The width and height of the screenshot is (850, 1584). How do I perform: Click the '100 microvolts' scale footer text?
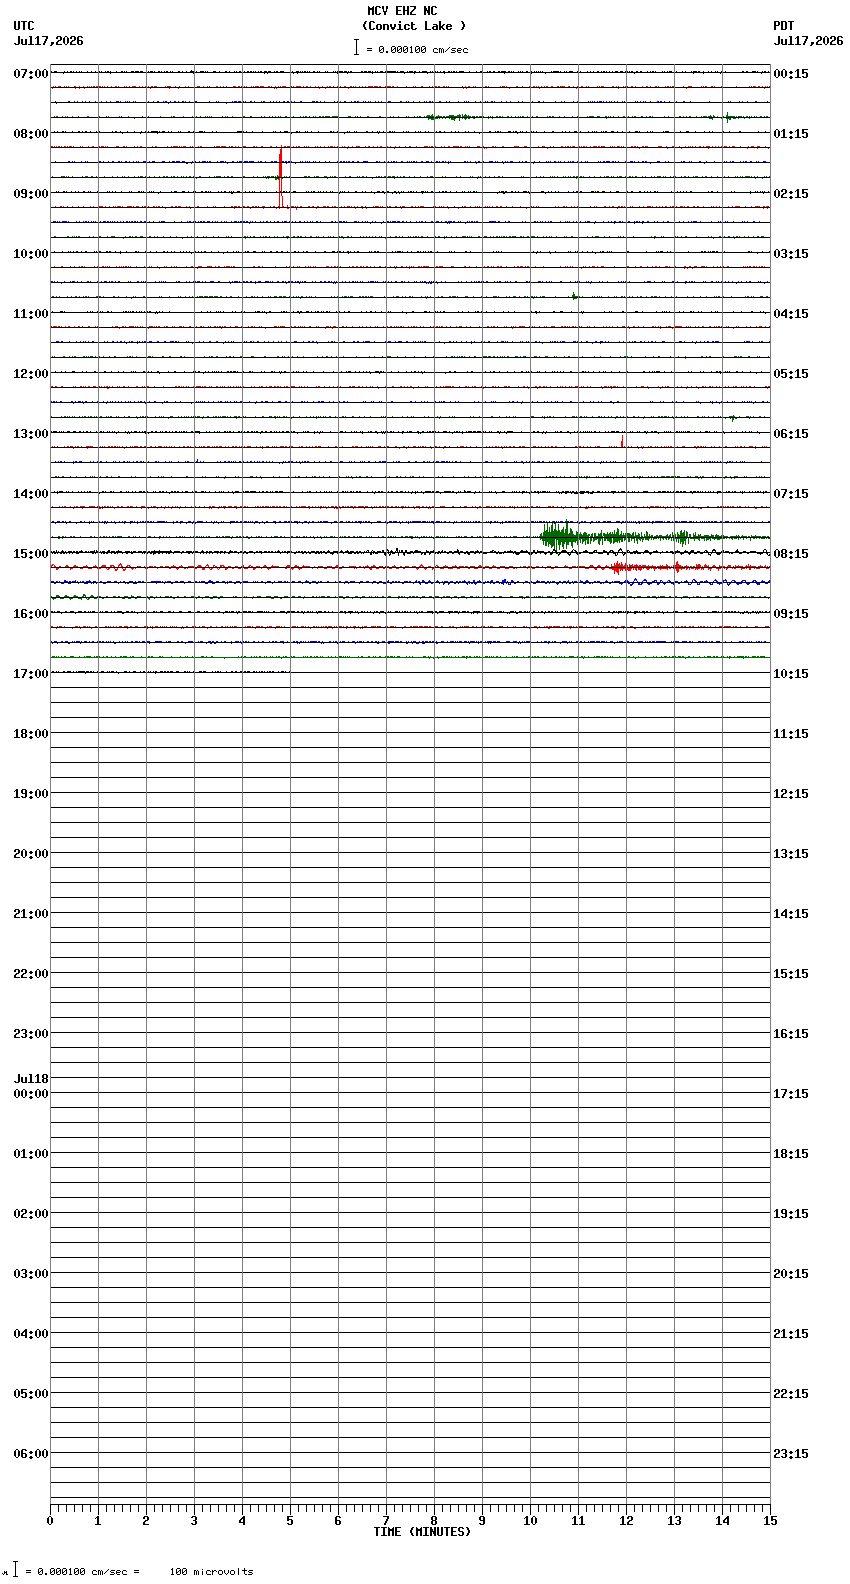[211, 1572]
